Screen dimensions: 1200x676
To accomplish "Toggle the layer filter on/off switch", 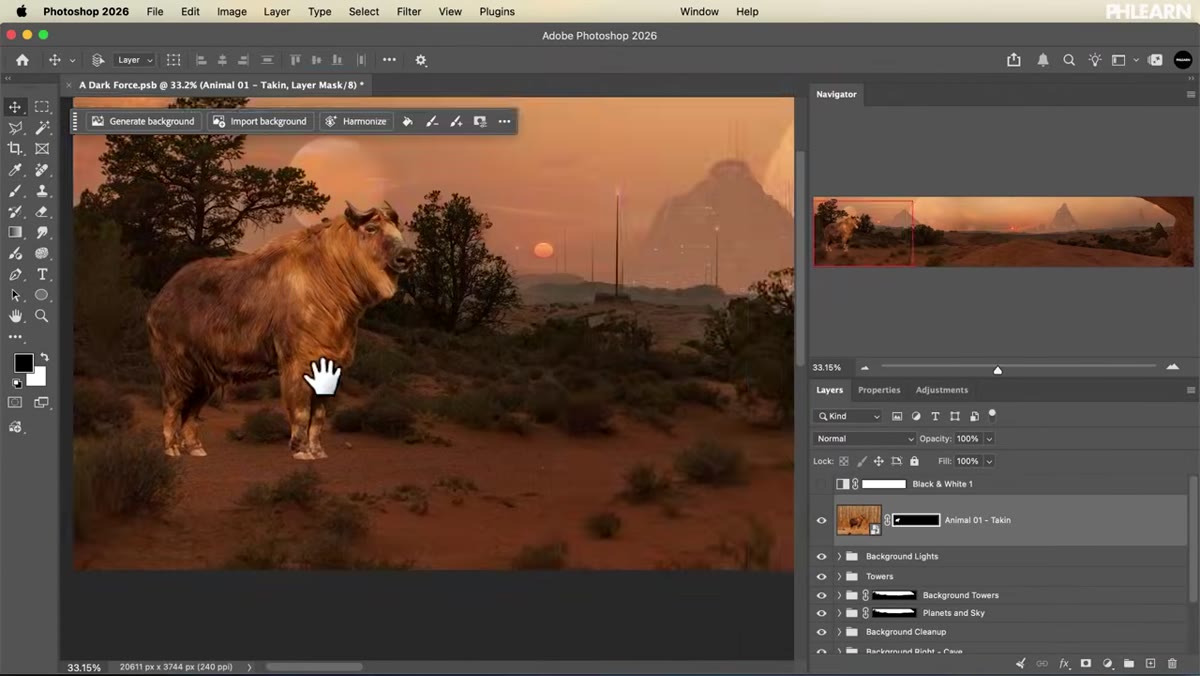I will point(992,414).
